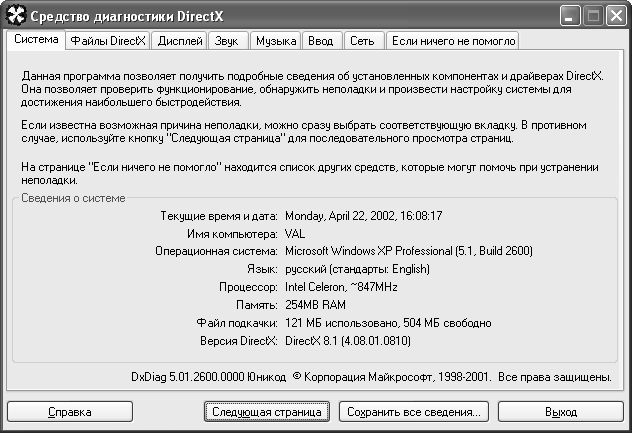Click the Память label

tap(257, 305)
